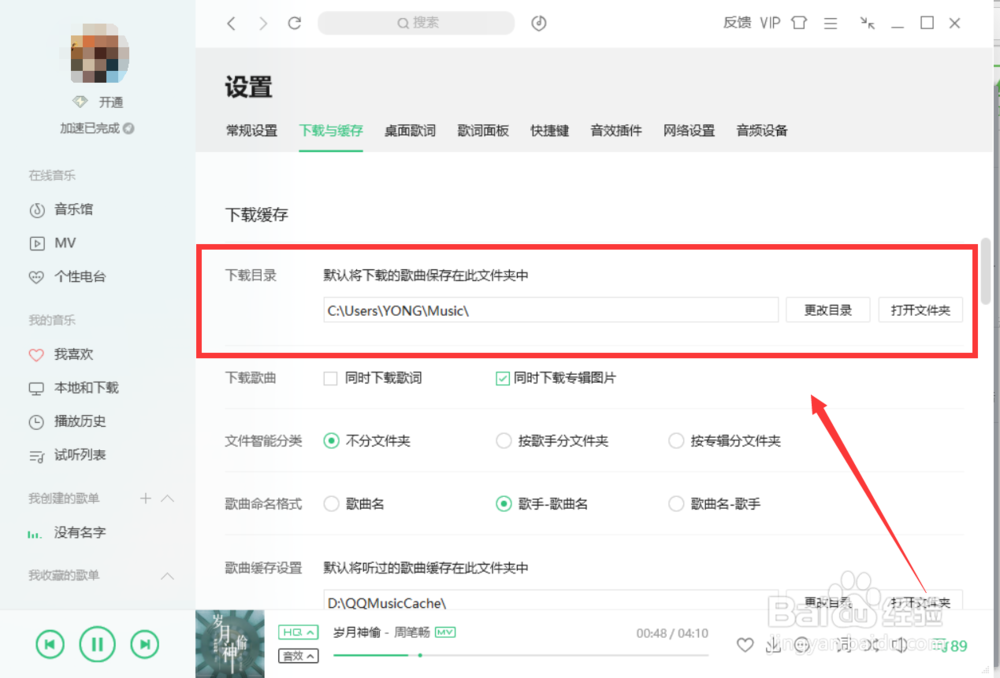Screen dimensions: 1000x678
Task: Select 歌曲名 naming format
Action: [x=331, y=504]
